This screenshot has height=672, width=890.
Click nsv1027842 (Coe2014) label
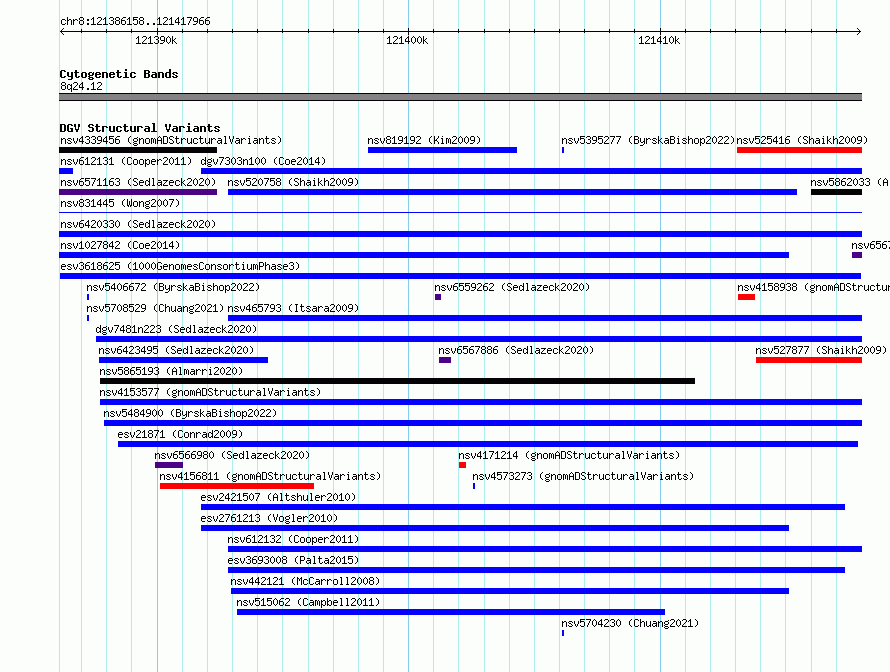[120, 245]
